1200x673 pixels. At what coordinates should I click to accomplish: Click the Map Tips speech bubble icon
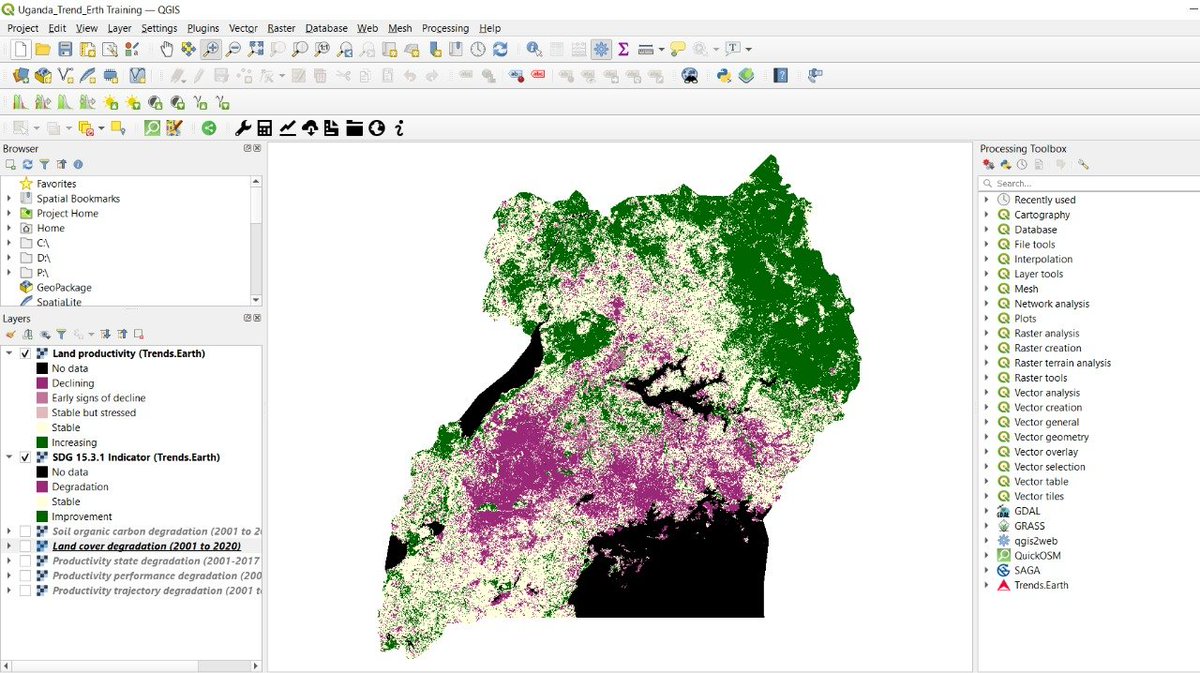click(677, 49)
